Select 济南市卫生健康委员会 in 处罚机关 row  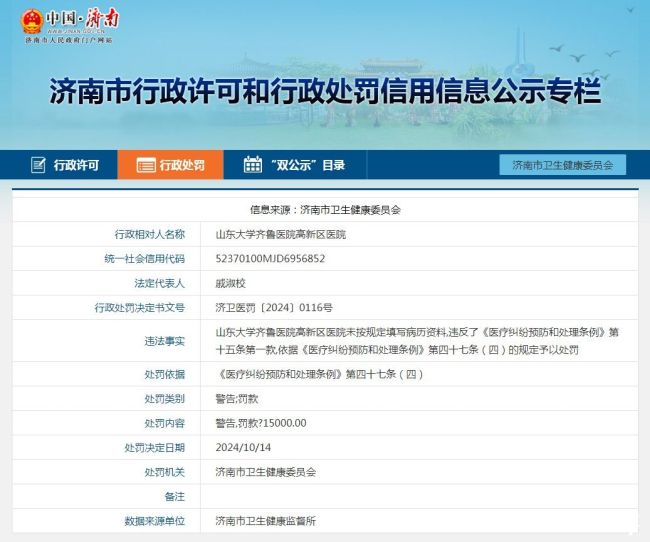coord(266,472)
